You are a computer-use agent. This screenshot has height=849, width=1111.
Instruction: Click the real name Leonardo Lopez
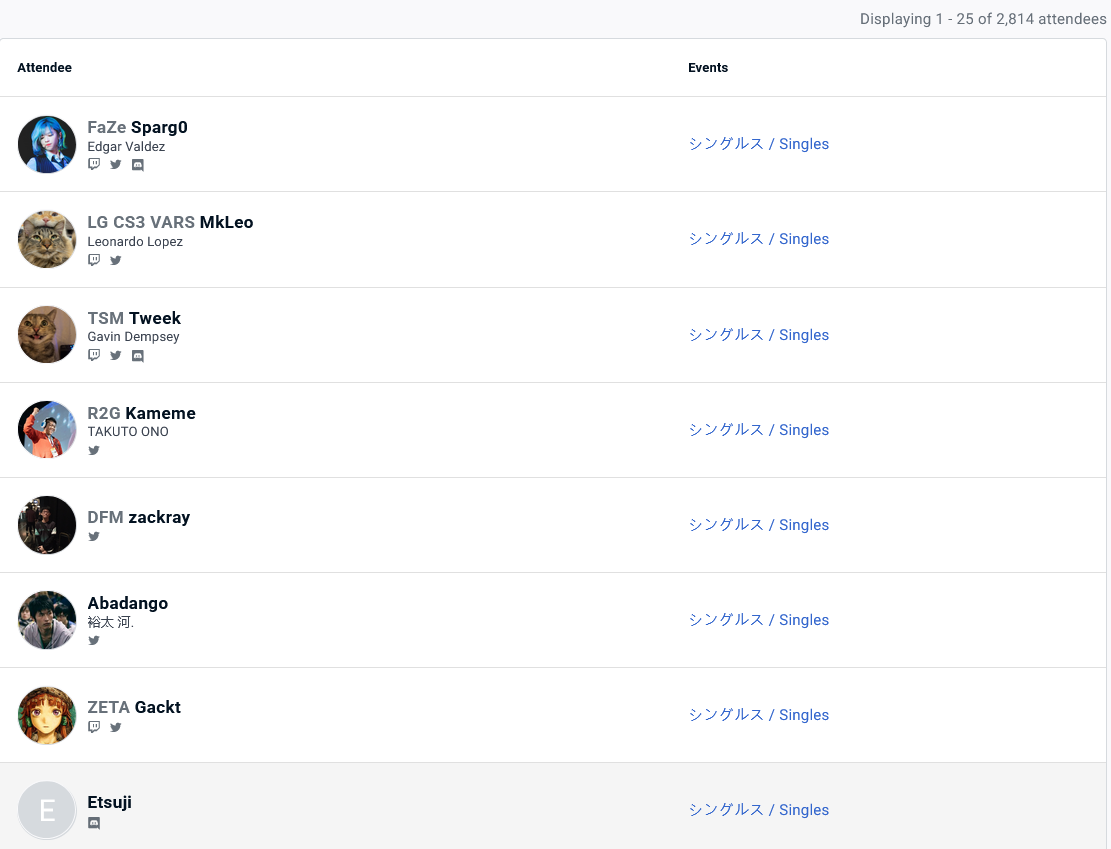[x=135, y=242]
